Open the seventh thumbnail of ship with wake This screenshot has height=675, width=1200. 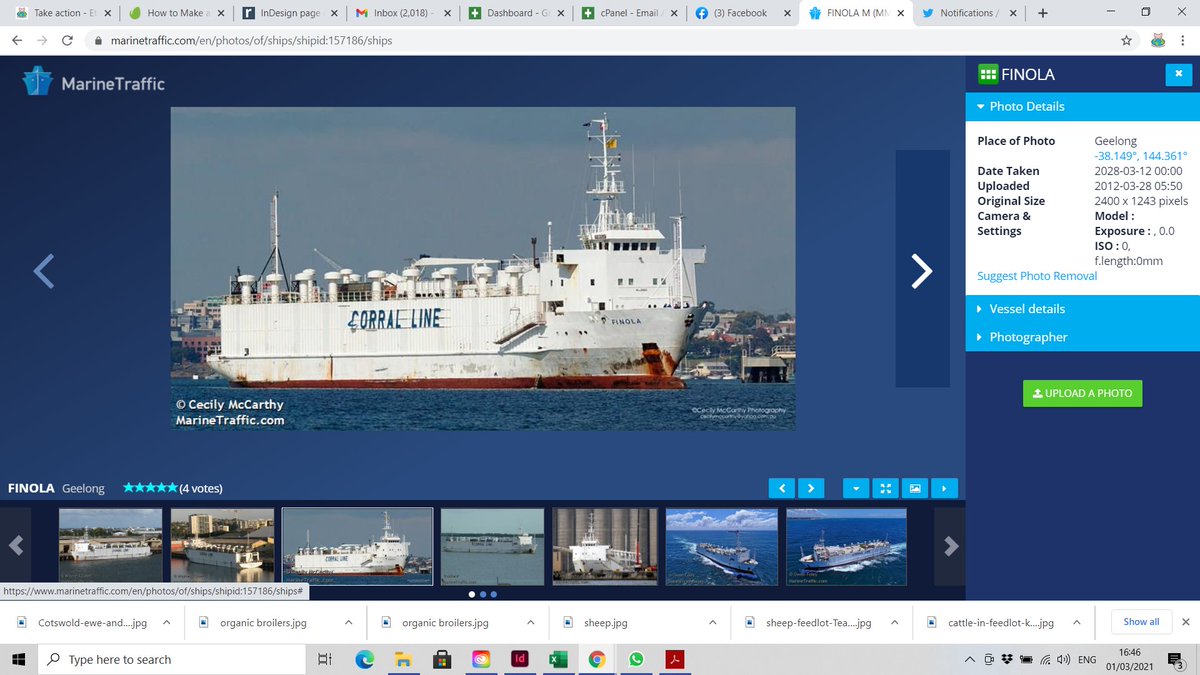click(x=846, y=546)
